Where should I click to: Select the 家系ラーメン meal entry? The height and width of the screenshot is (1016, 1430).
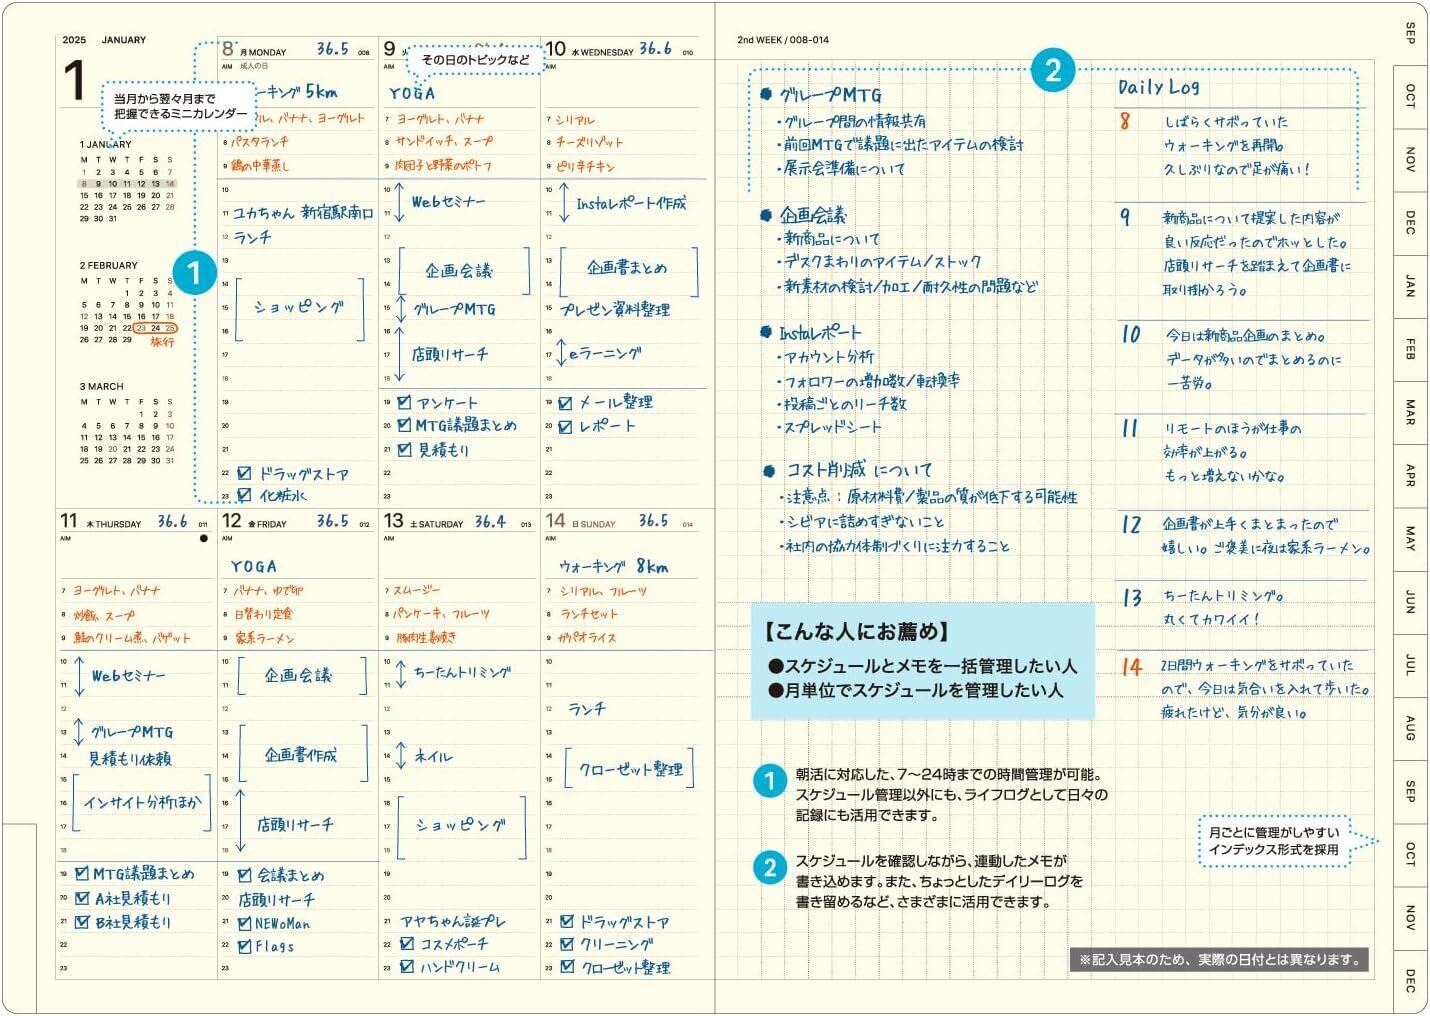click(x=265, y=638)
